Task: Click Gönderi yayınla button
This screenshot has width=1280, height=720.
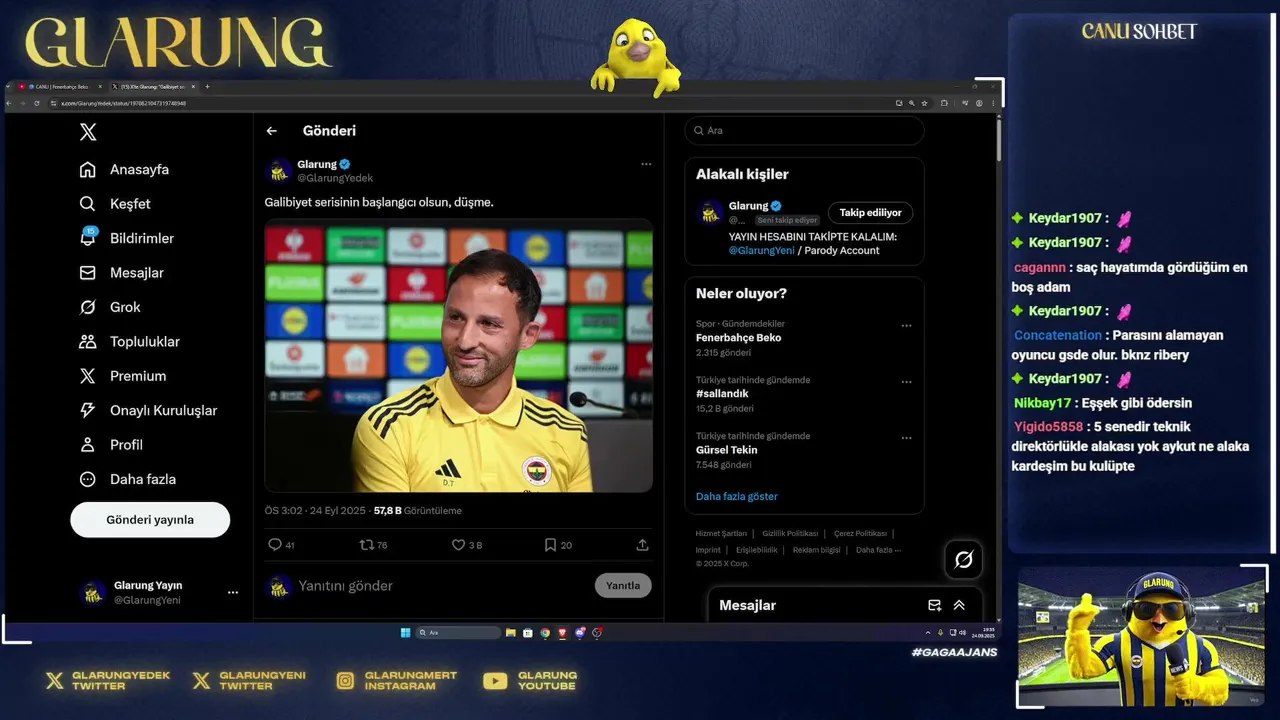Action: [150, 520]
